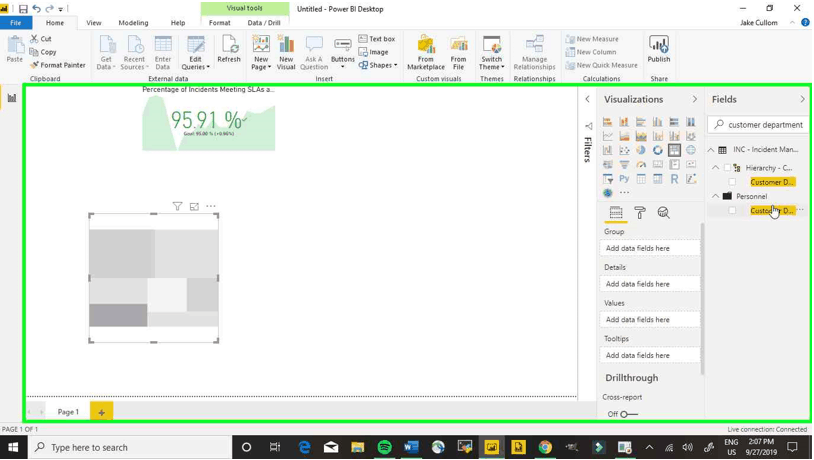Click From Marketplace custom visuals
Screen dimensions: 814x460
[426, 52]
